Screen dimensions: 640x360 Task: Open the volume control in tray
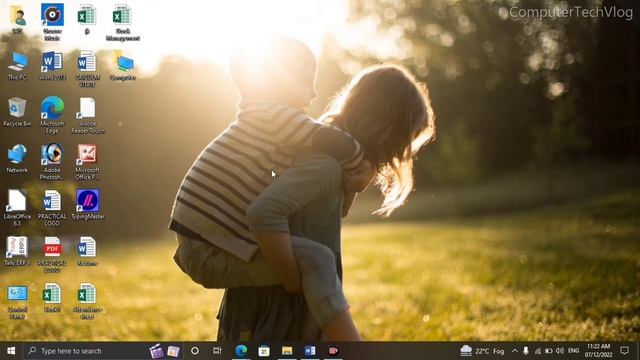coord(560,351)
